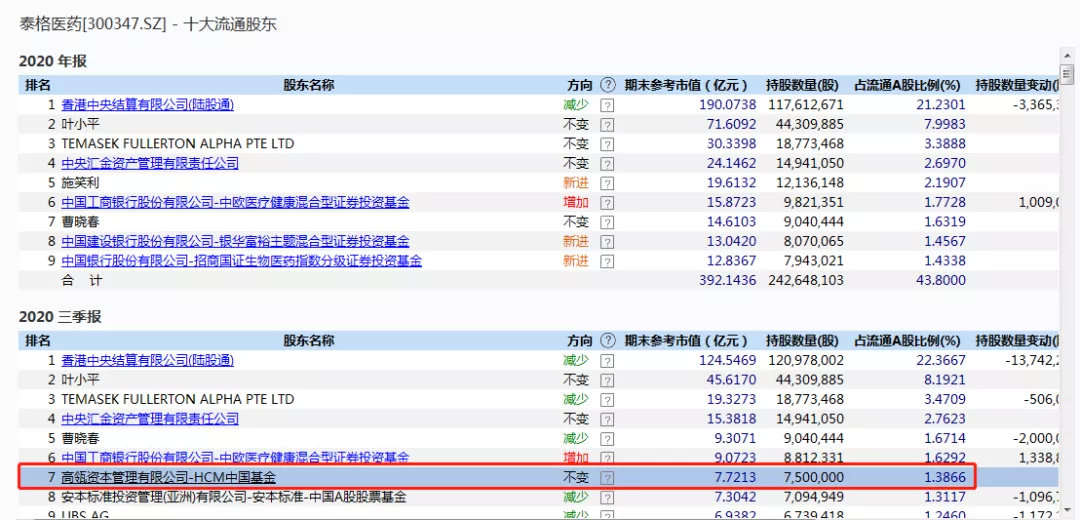
Task: Click help icon in 2020年报 叶小平 row
Action: tap(607, 125)
